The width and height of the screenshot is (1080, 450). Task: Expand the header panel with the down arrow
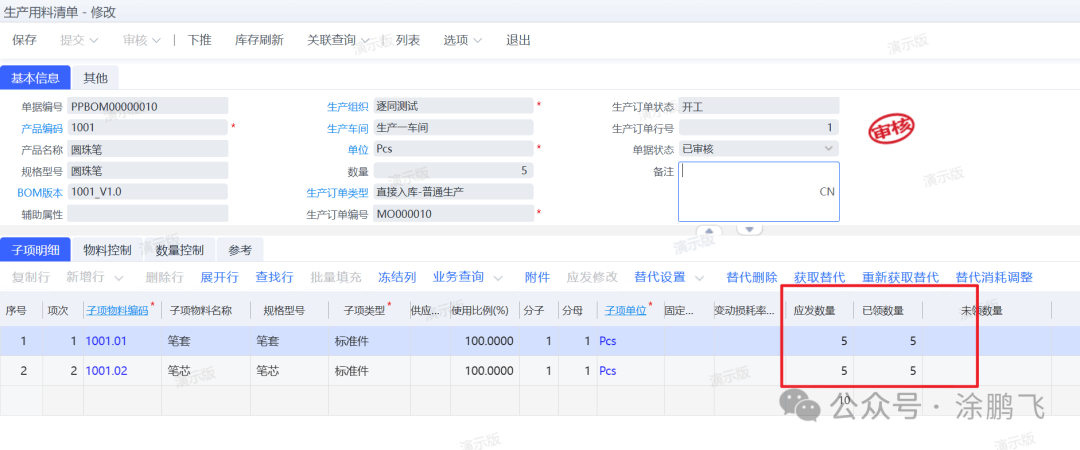[x=749, y=229]
